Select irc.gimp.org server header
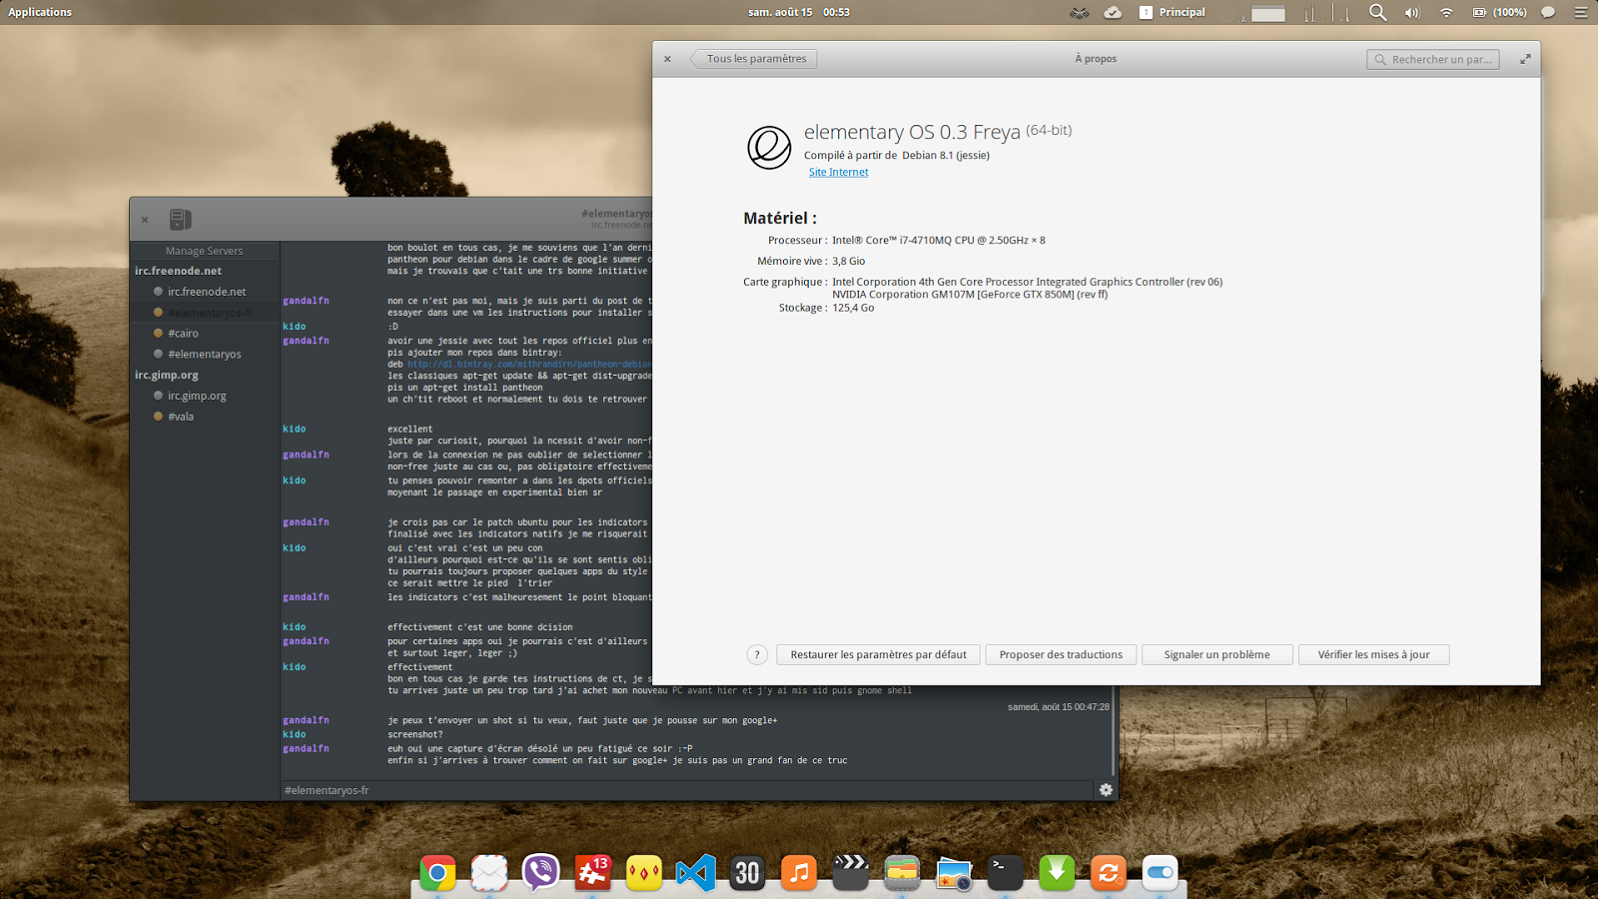Screen dimensions: 1598x899 click(x=167, y=375)
